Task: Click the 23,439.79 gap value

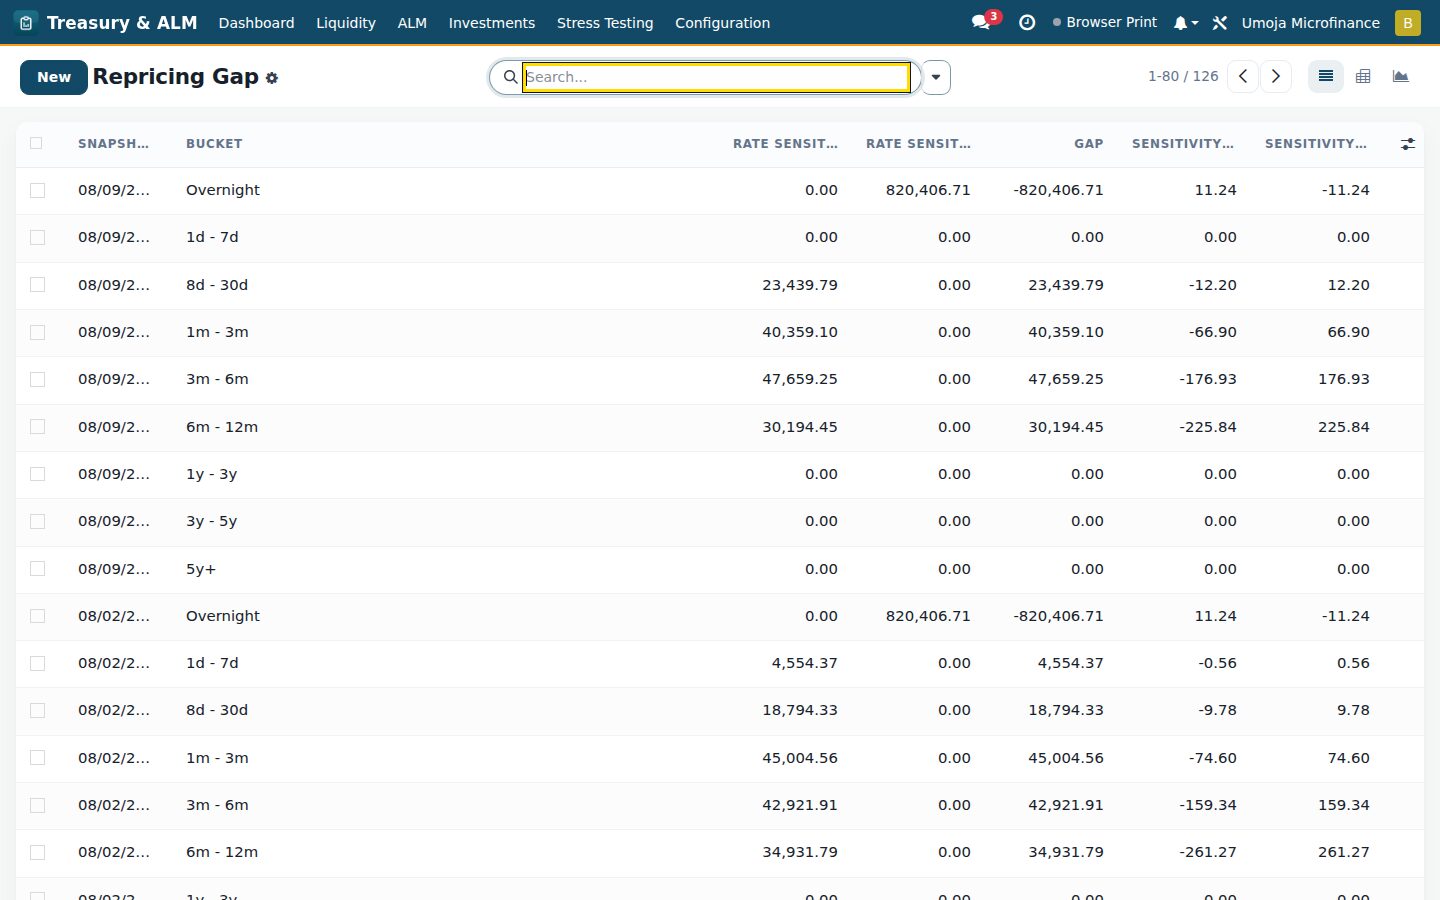Action: (x=1066, y=285)
